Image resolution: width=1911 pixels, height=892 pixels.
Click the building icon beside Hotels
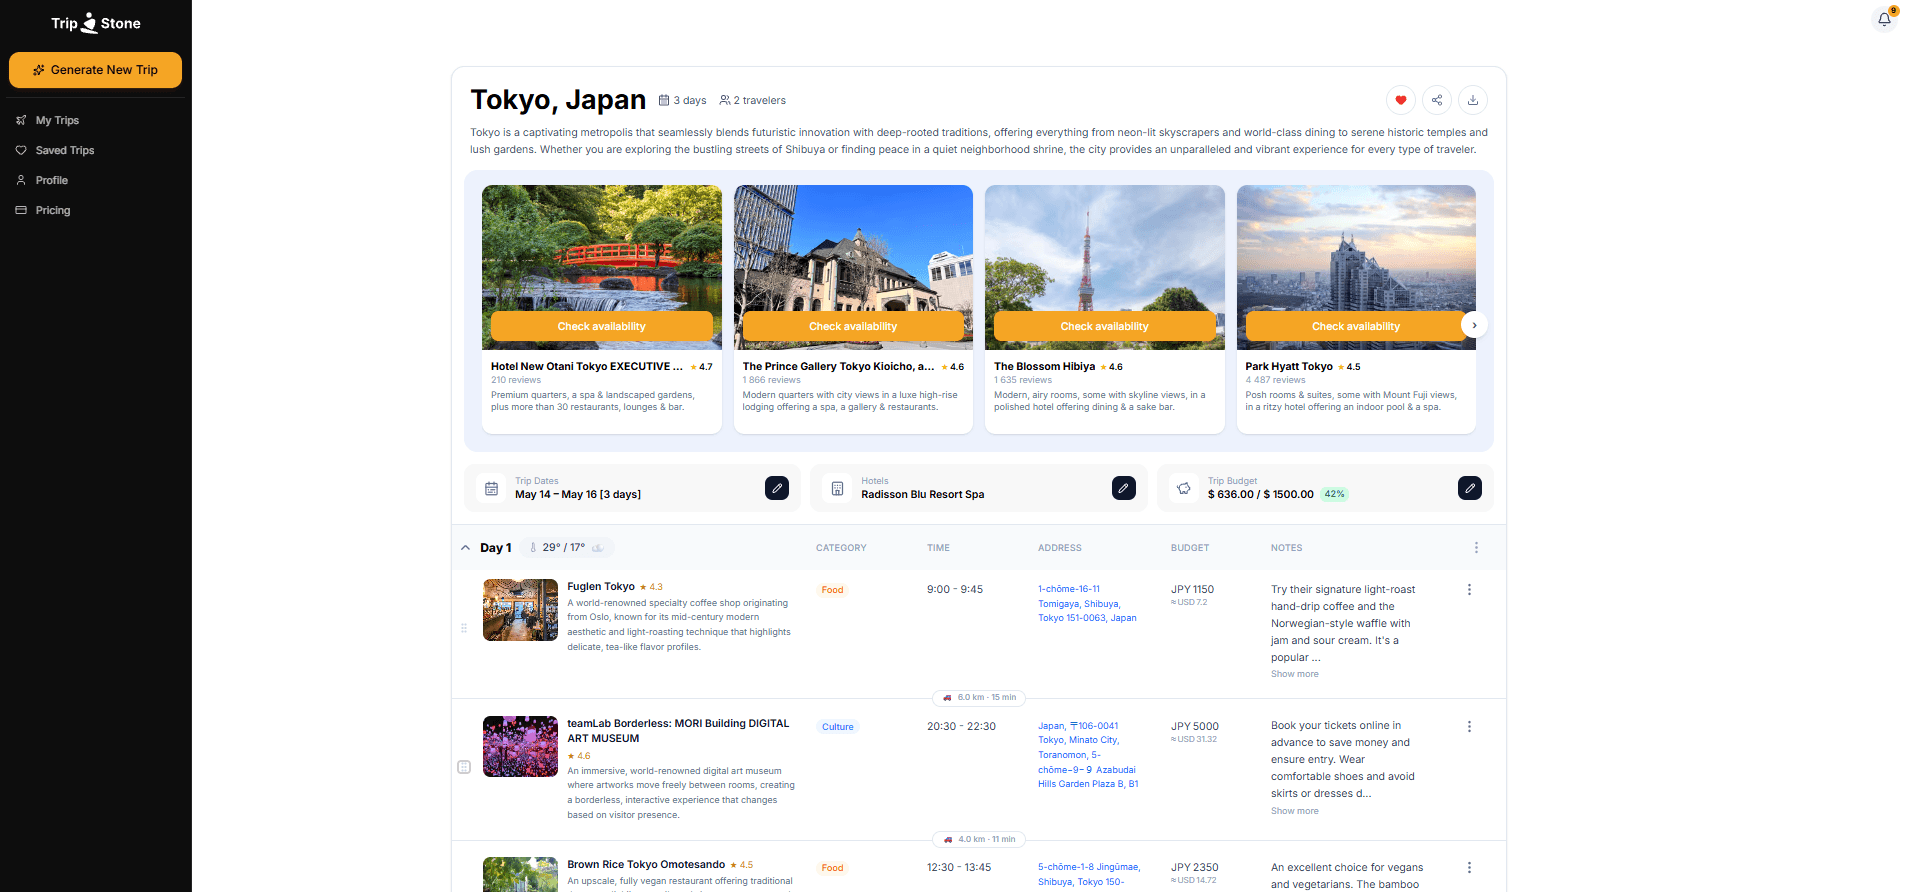click(x=838, y=488)
